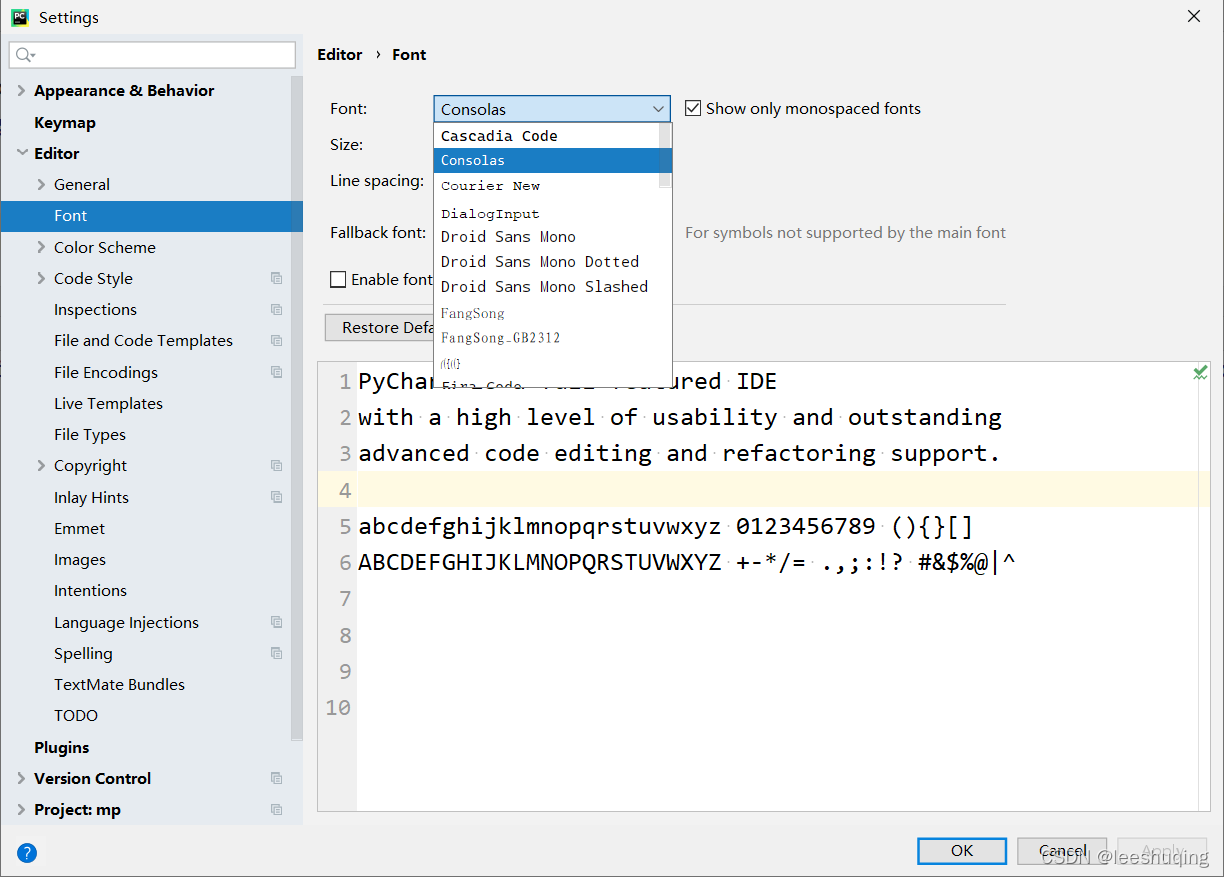Click the green checkmark inspection icon in preview
The height and width of the screenshot is (877, 1224).
point(1200,373)
